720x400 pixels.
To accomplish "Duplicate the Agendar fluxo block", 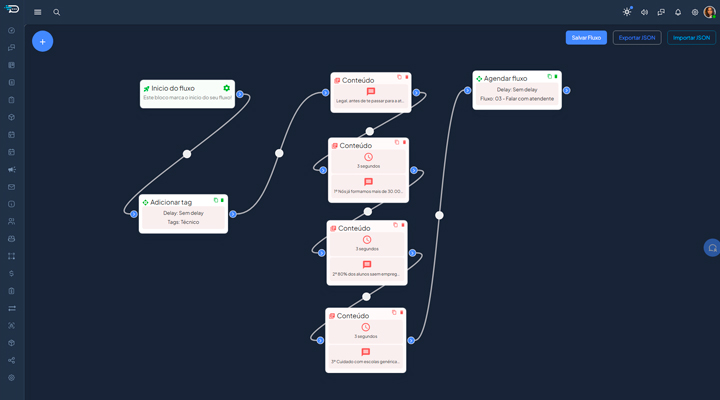I will [x=549, y=77].
